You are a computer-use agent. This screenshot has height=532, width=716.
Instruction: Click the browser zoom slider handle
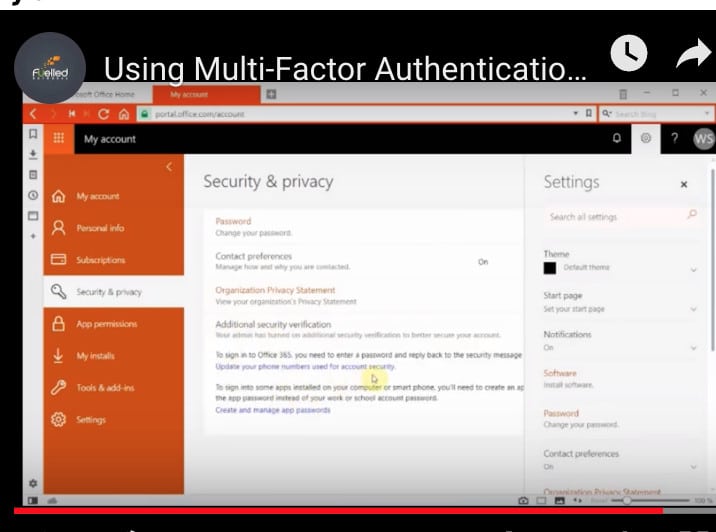[627, 500]
